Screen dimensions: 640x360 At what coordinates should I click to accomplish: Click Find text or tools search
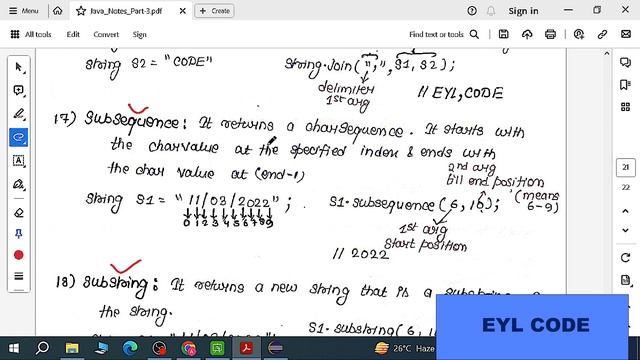pyautogui.click(x=444, y=34)
